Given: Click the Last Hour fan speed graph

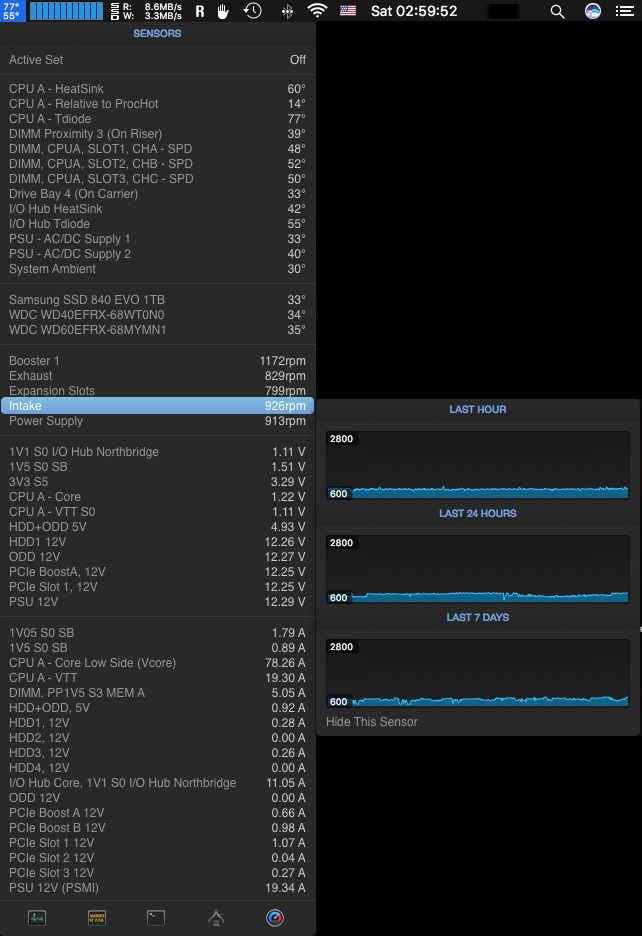Looking at the screenshot, I should pyautogui.click(x=477, y=465).
